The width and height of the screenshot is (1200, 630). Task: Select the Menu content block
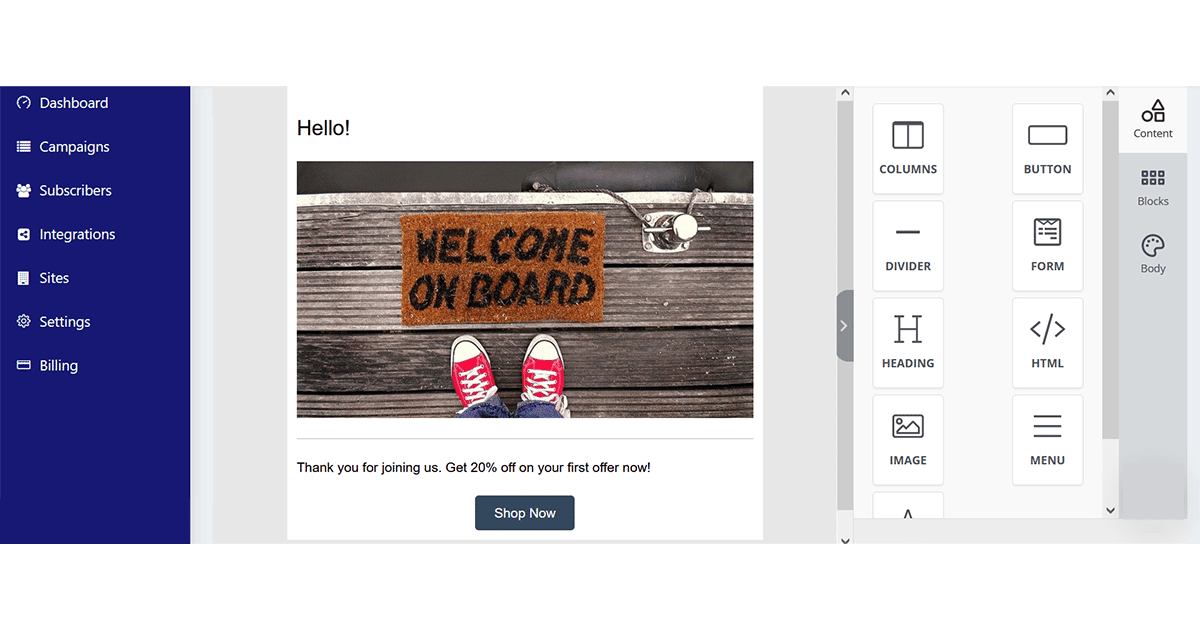pyautogui.click(x=1047, y=440)
